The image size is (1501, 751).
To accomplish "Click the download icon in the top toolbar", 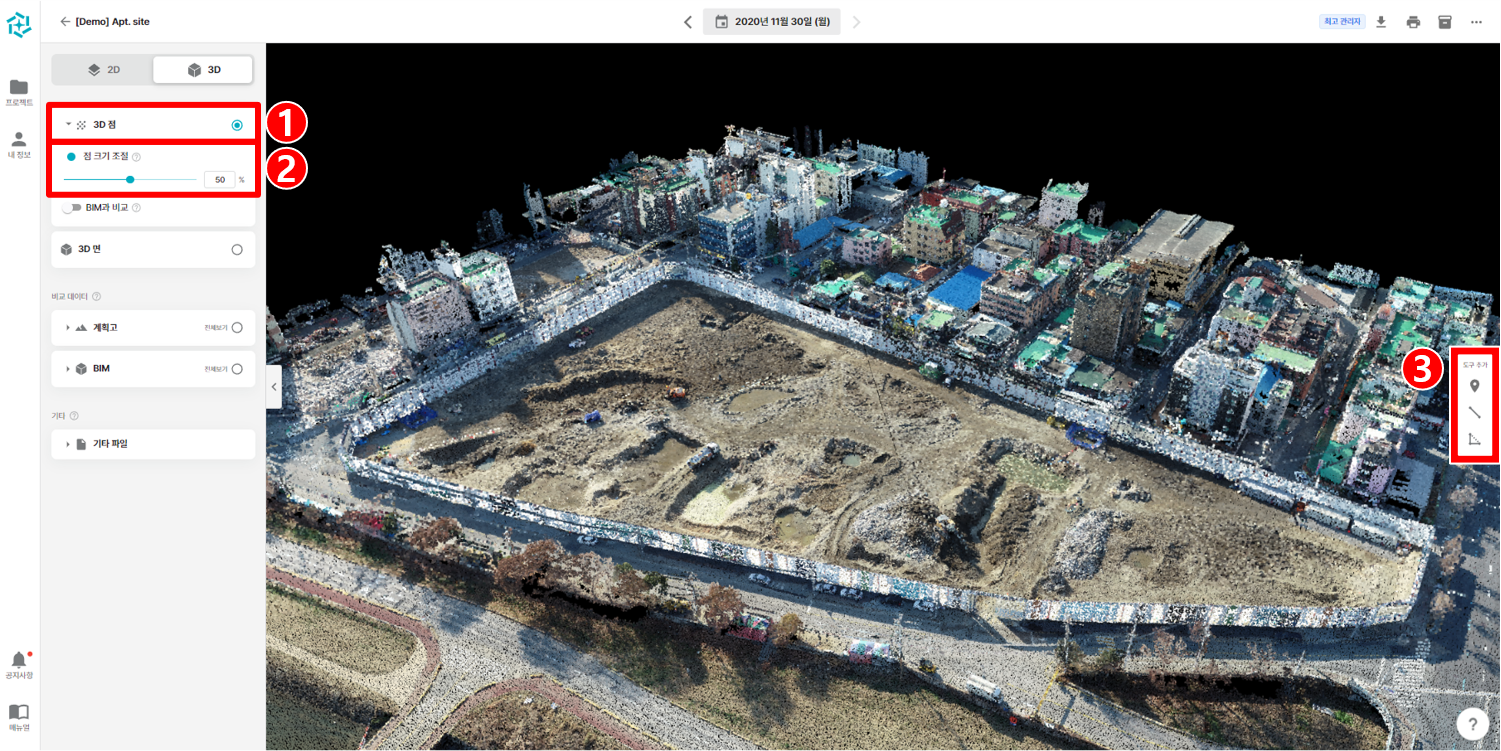I will pyautogui.click(x=1380, y=20).
